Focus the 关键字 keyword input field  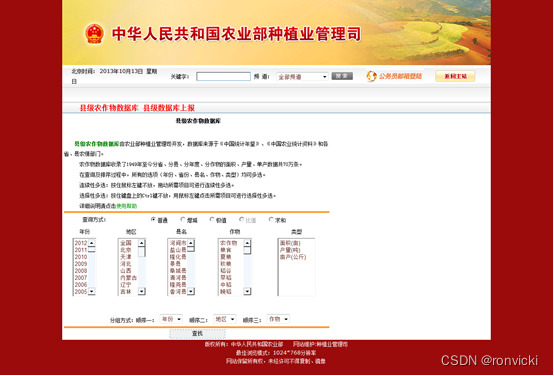pyautogui.click(x=223, y=77)
